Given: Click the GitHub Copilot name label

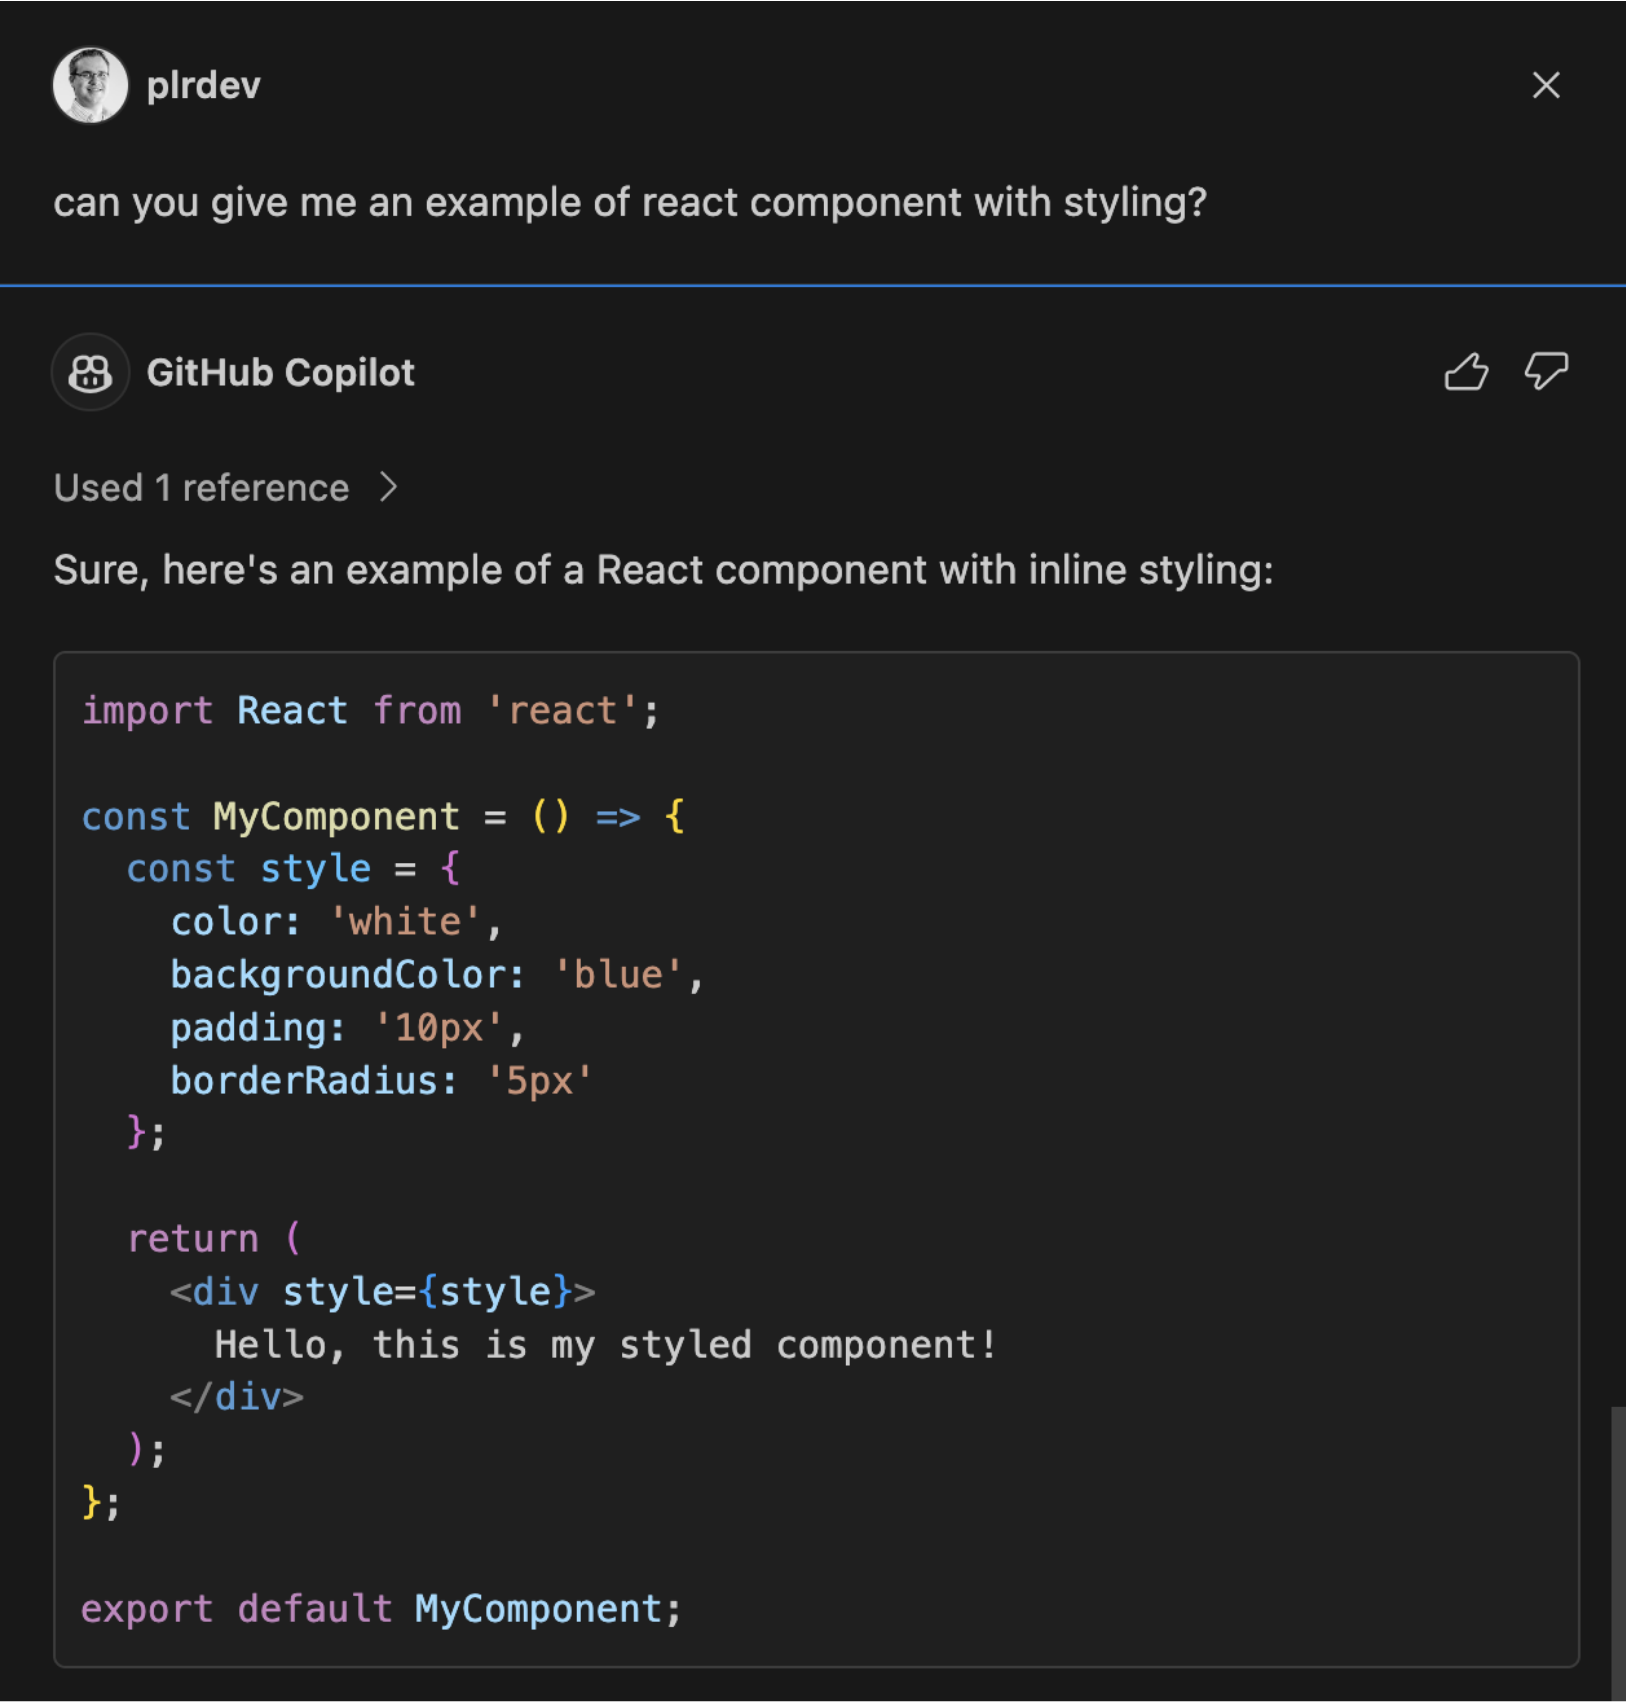Looking at the screenshot, I should pos(280,373).
